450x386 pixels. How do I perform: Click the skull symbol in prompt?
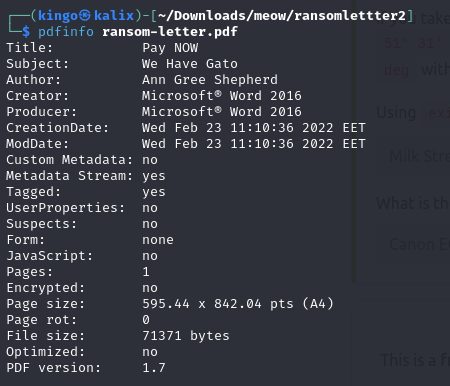pos(85,16)
